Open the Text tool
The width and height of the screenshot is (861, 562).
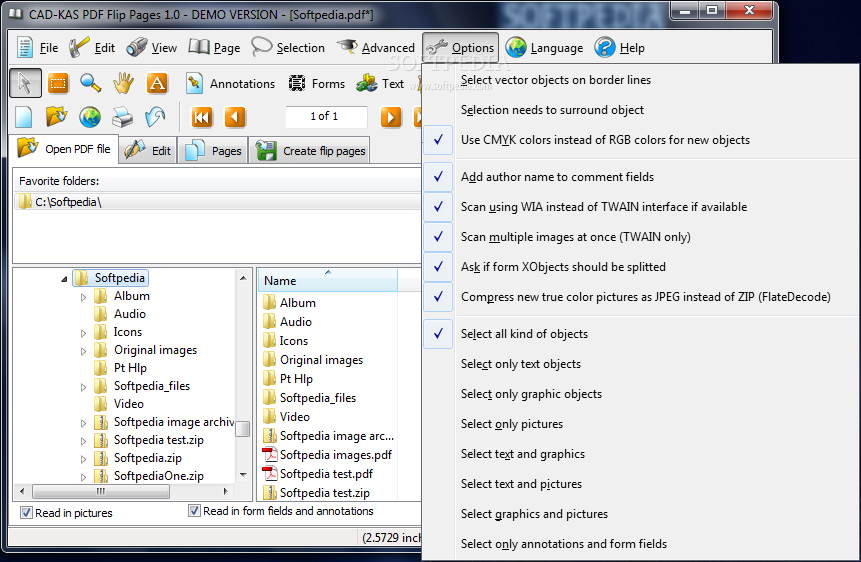click(x=380, y=84)
